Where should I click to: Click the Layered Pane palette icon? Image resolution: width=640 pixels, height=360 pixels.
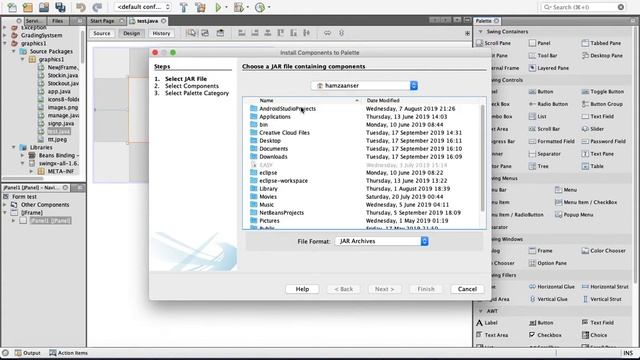pos(532,68)
